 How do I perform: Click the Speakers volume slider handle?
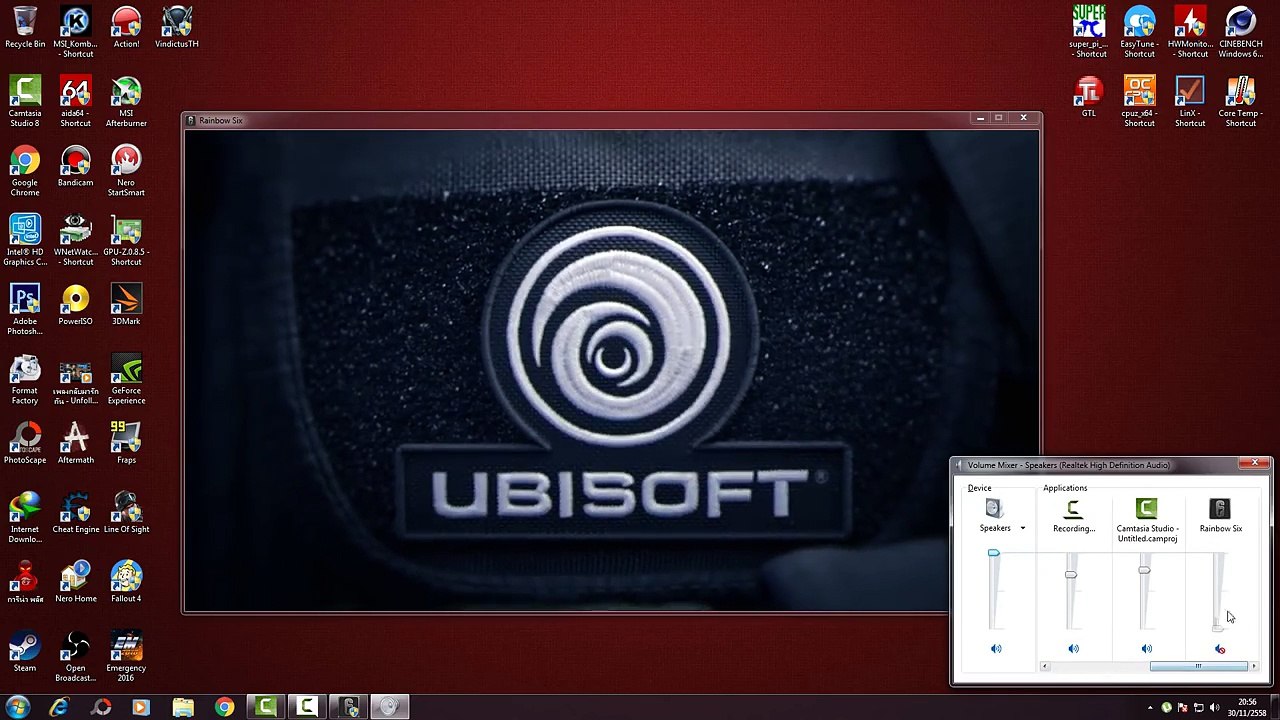[993, 553]
